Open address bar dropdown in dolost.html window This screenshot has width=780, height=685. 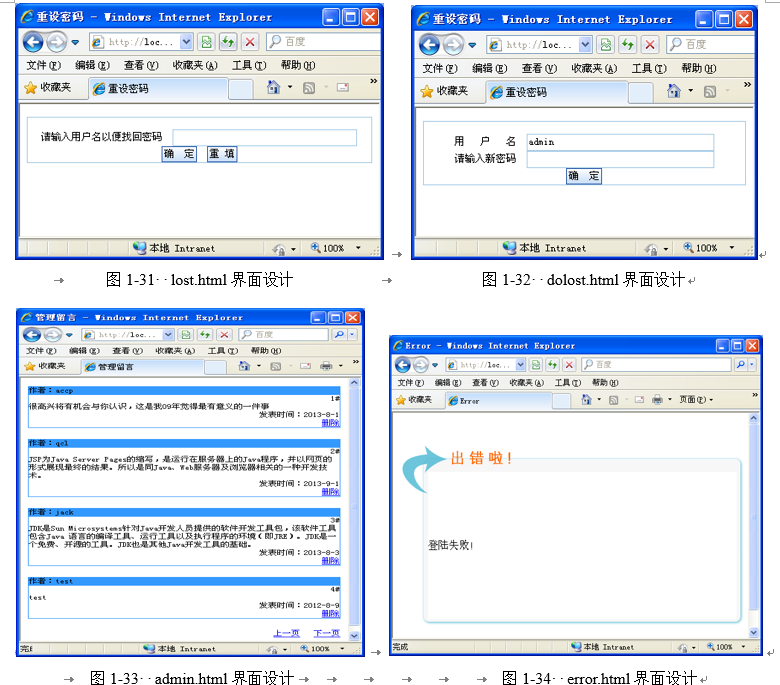pyautogui.click(x=585, y=45)
